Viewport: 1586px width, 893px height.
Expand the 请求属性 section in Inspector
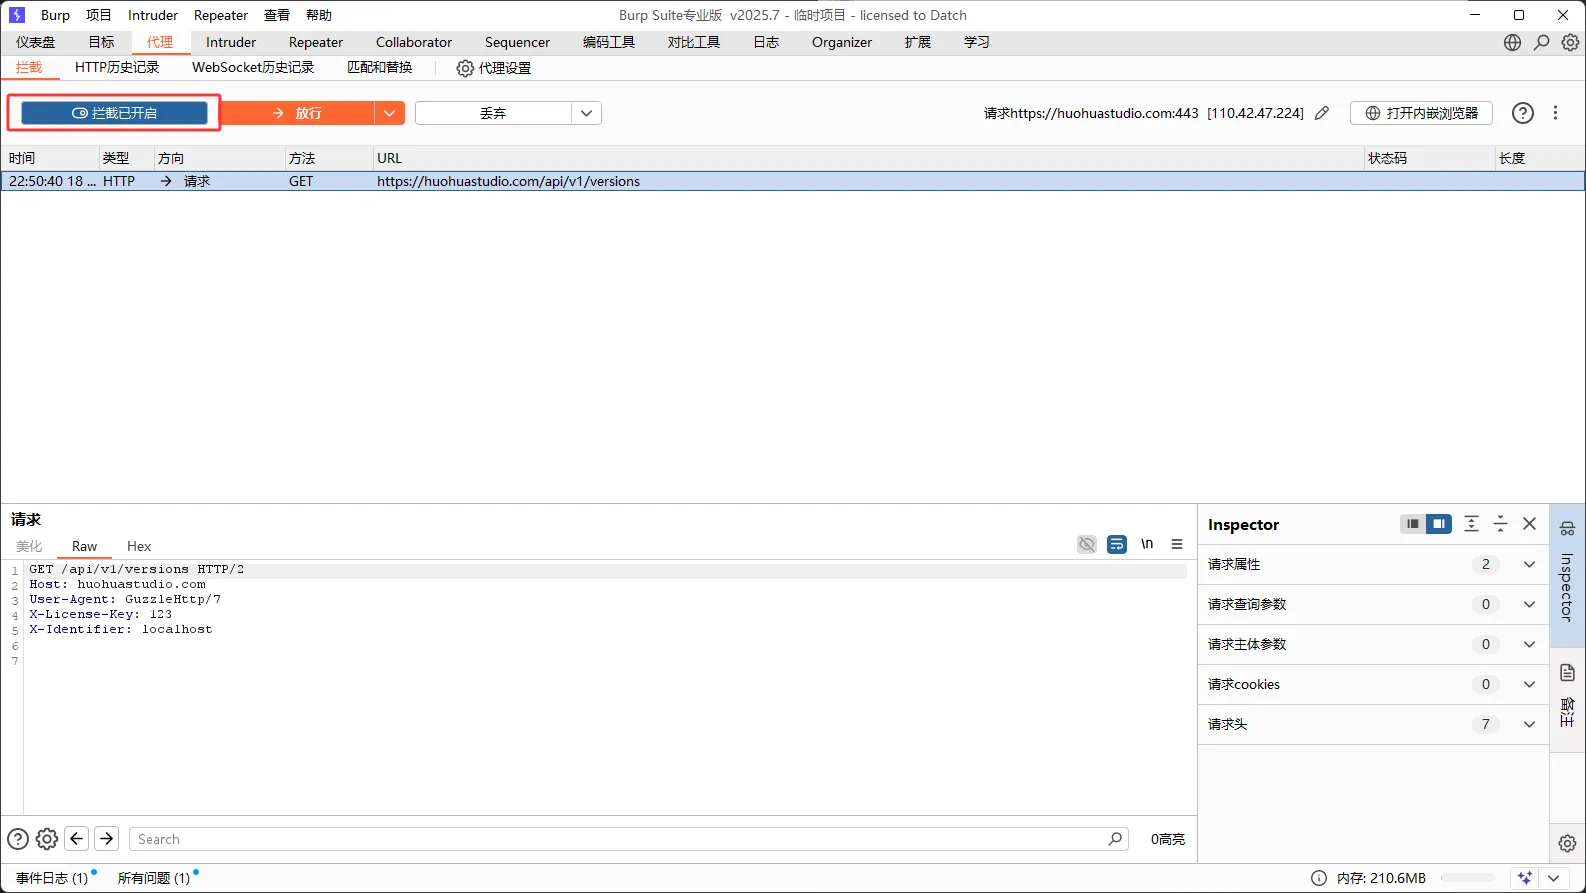click(x=1528, y=564)
